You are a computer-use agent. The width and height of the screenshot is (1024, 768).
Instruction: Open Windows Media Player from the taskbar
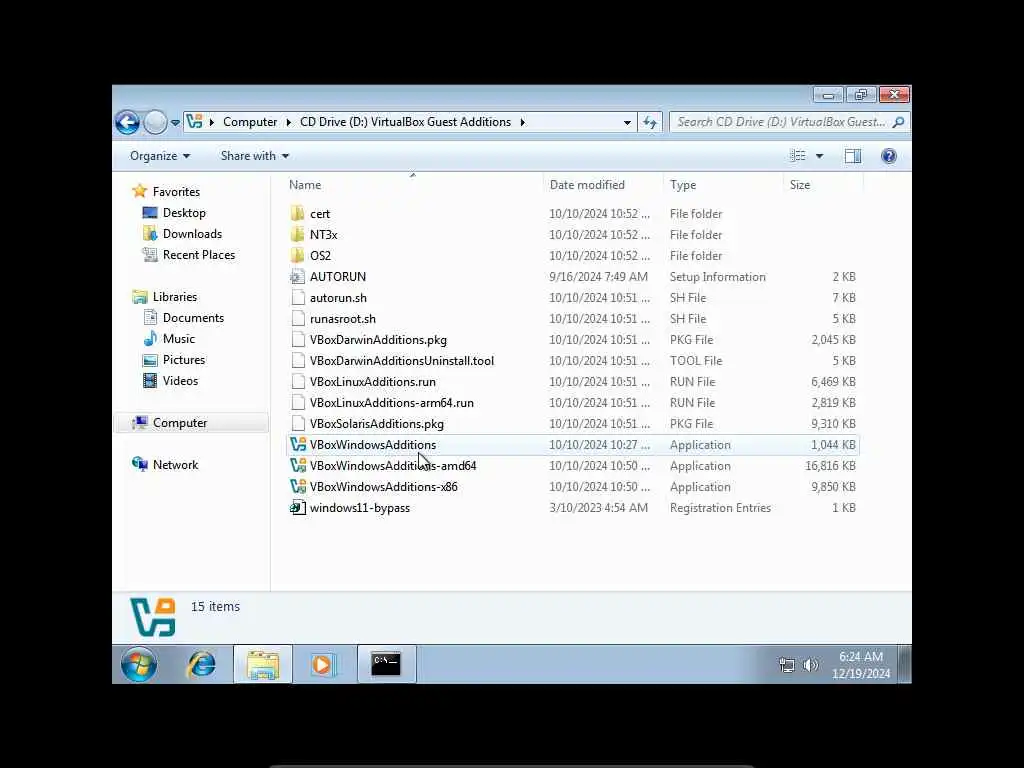coord(323,665)
